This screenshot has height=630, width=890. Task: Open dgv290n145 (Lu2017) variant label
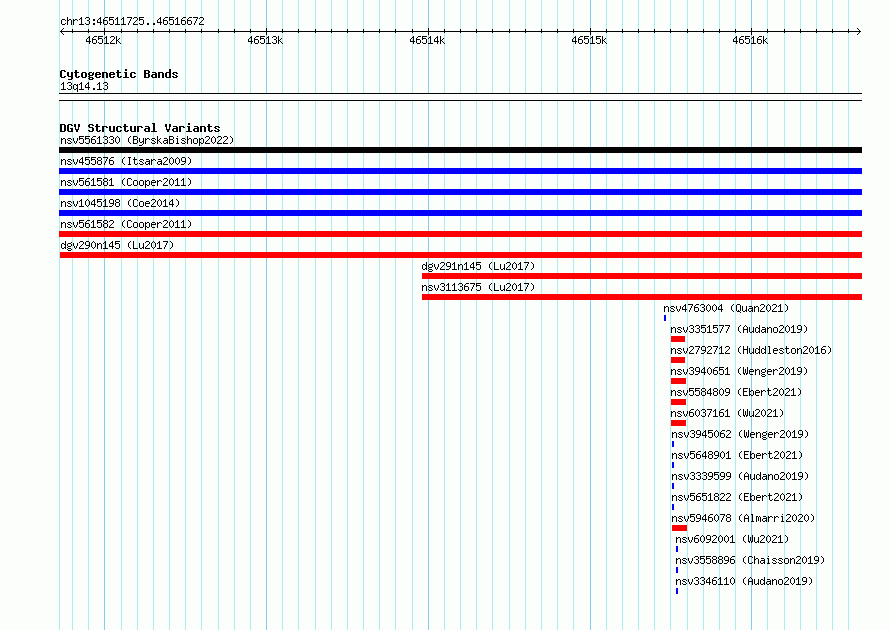coord(117,245)
